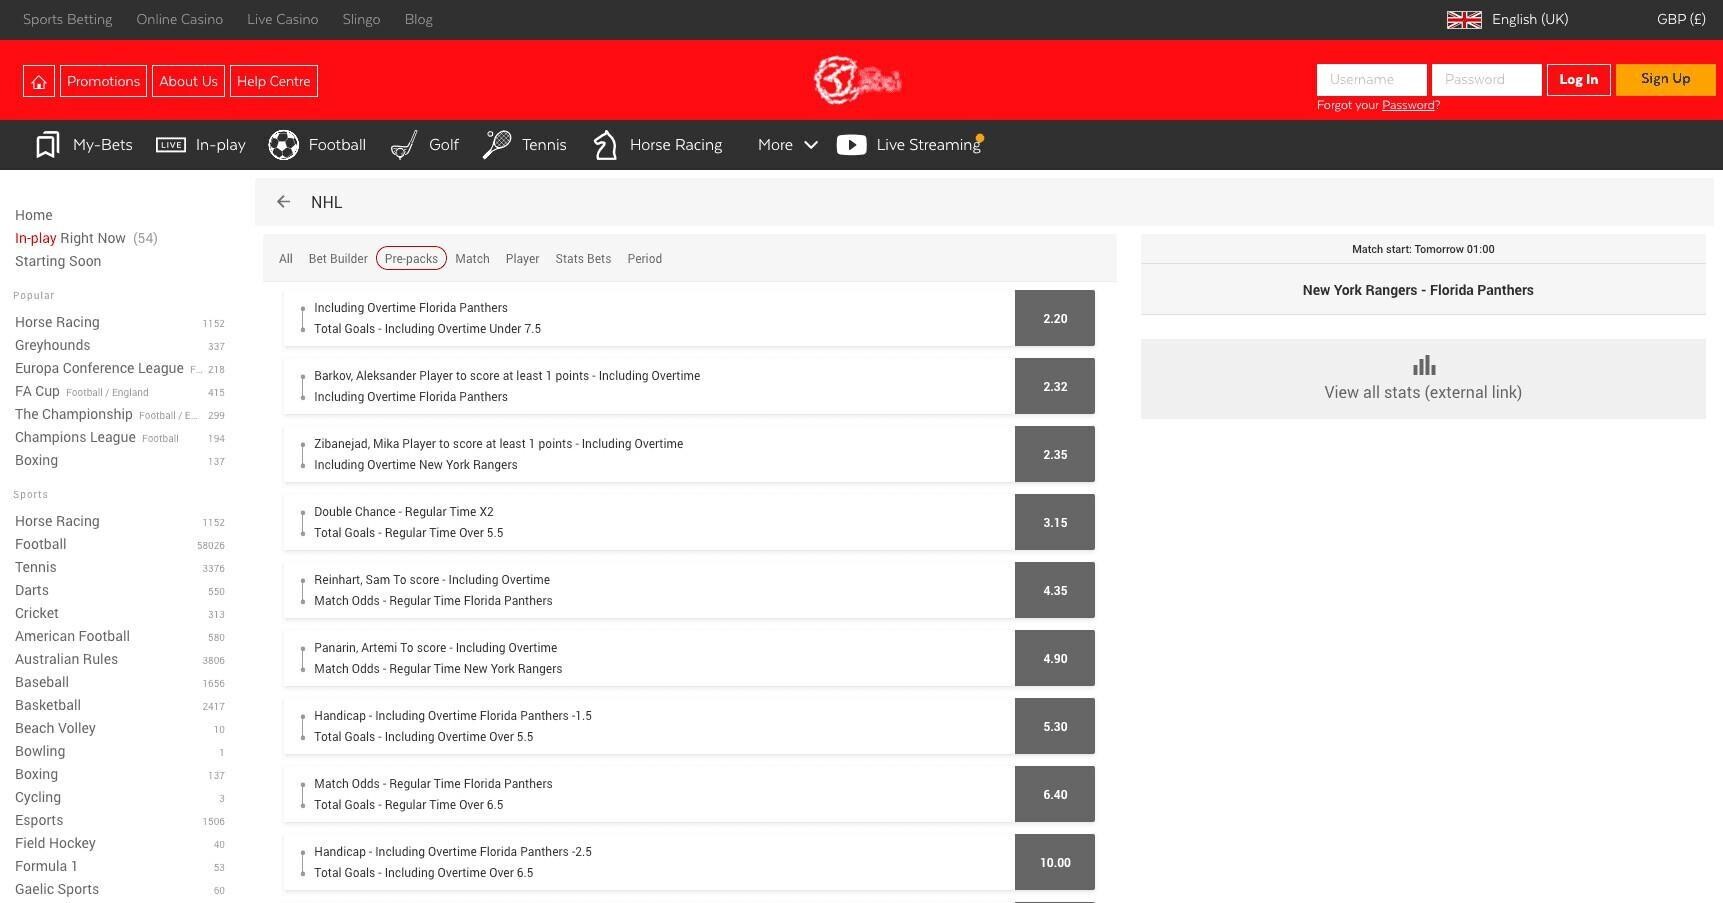
Task: Click the home icon button
Action: [39, 81]
